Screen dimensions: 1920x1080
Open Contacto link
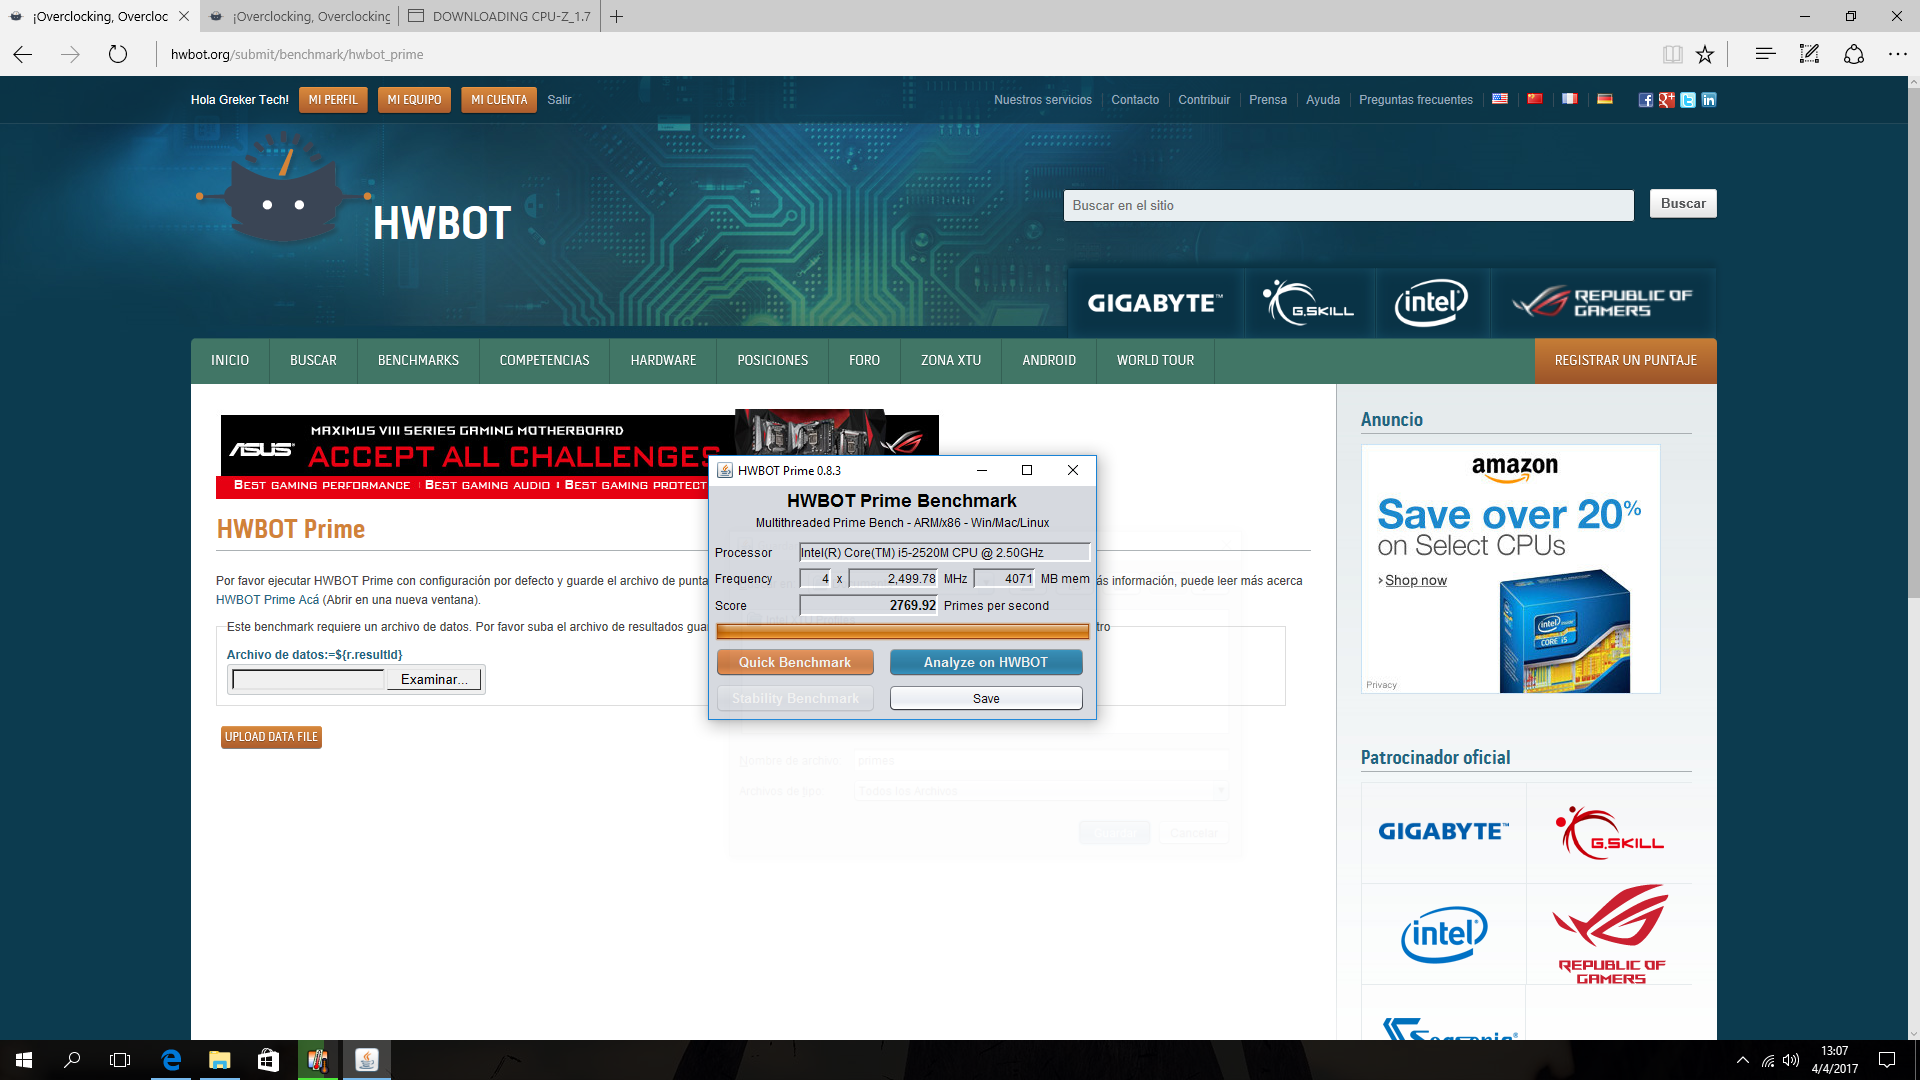(1135, 100)
